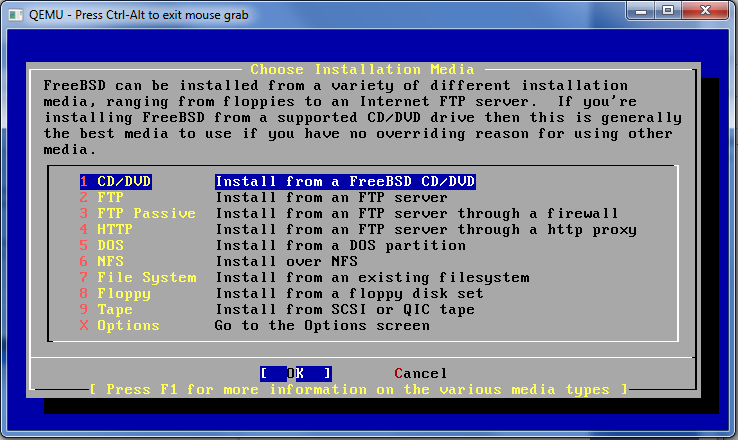Image resolution: width=738 pixels, height=440 pixels.
Task: Click 'Install from a DOS partition' text
Action: [x=341, y=246]
